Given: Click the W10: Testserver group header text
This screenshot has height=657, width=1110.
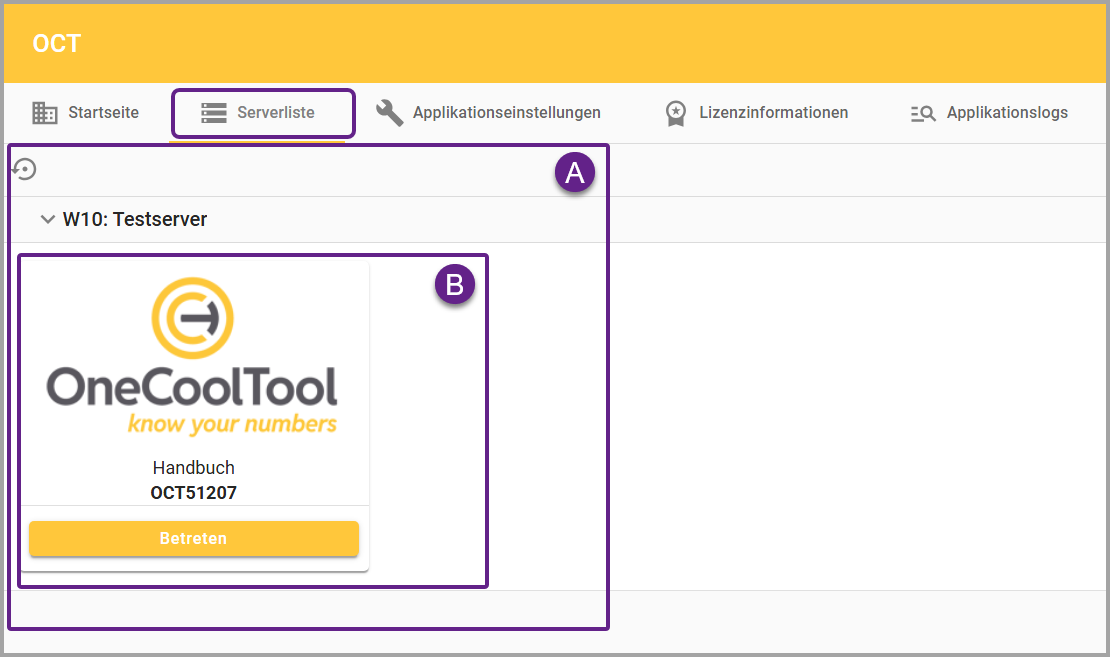Looking at the screenshot, I should pyautogui.click(x=135, y=219).
